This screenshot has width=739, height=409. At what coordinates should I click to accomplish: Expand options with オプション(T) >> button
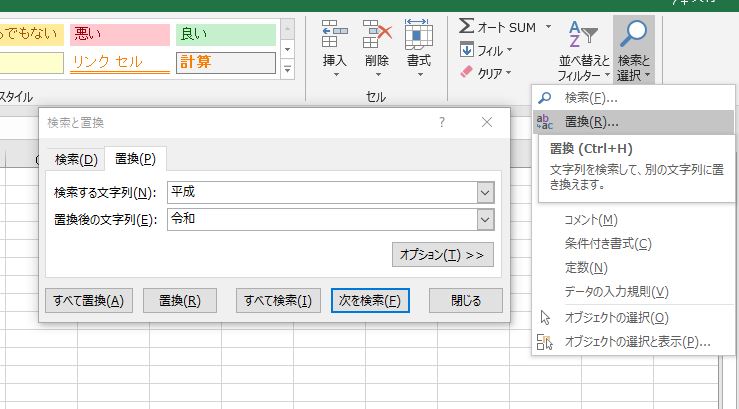pos(443,255)
